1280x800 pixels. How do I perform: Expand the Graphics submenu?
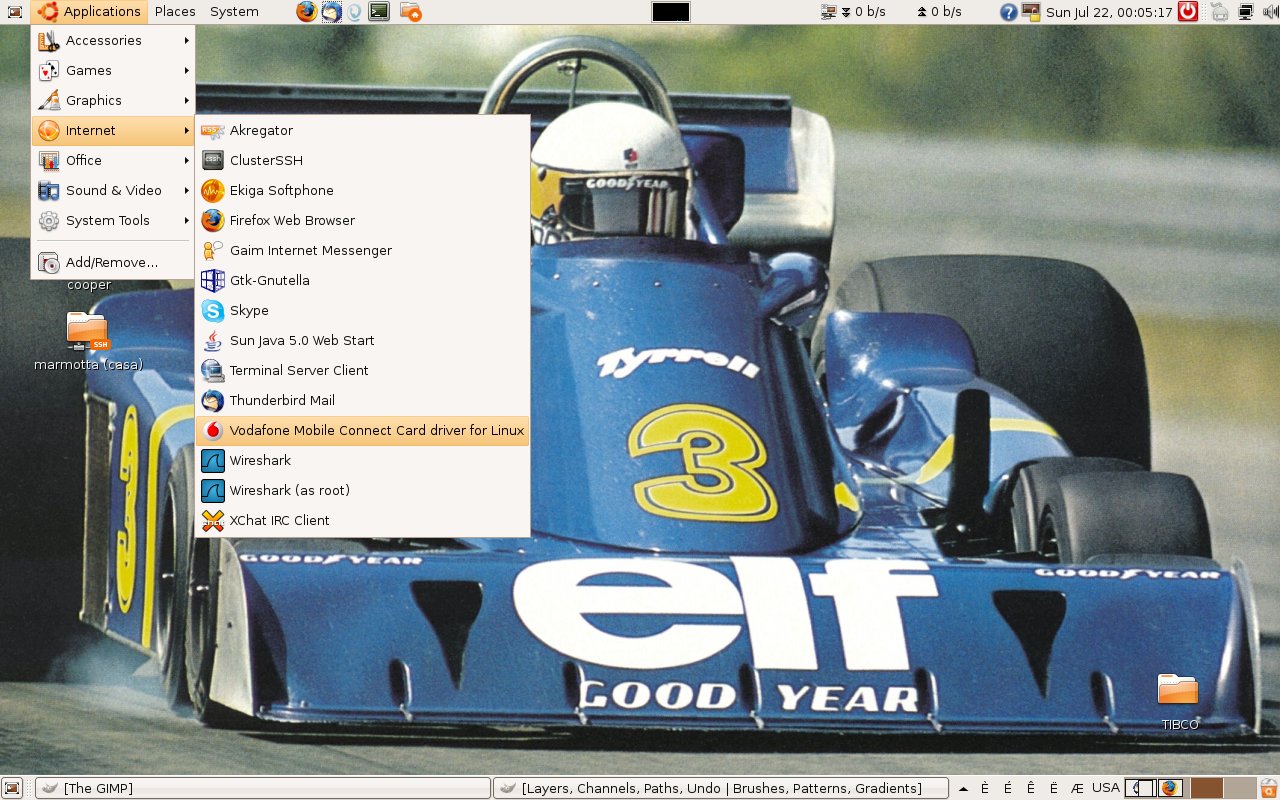pyautogui.click(x=113, y=100)
